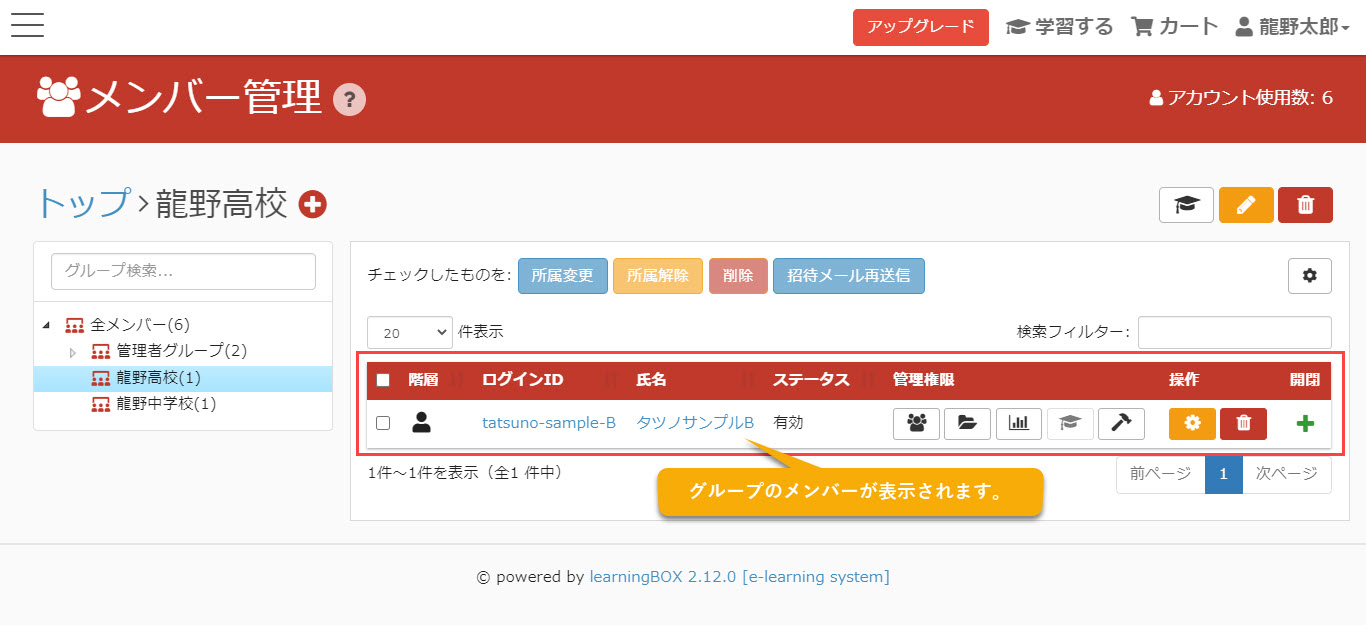This screenshot has width=1366, height=625.
Task: Click the グループ検索 search field
Action: point(183,271)
